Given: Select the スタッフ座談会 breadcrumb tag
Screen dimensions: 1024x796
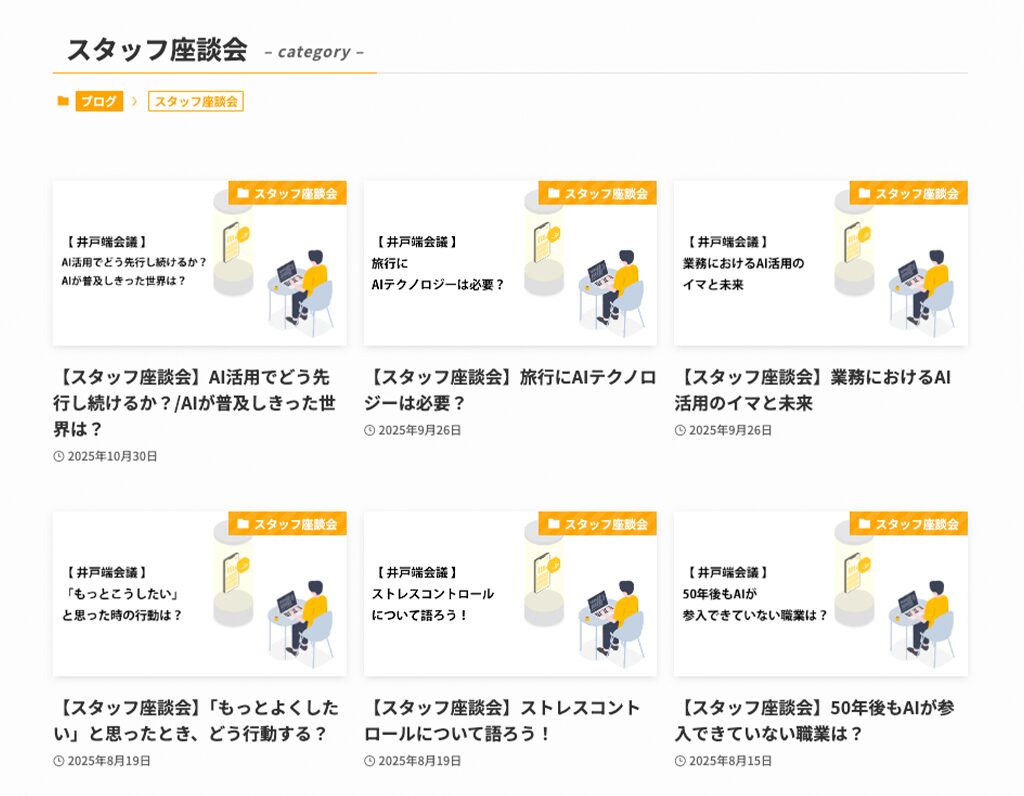Looking at the screenshot, I should coord(196,101).
